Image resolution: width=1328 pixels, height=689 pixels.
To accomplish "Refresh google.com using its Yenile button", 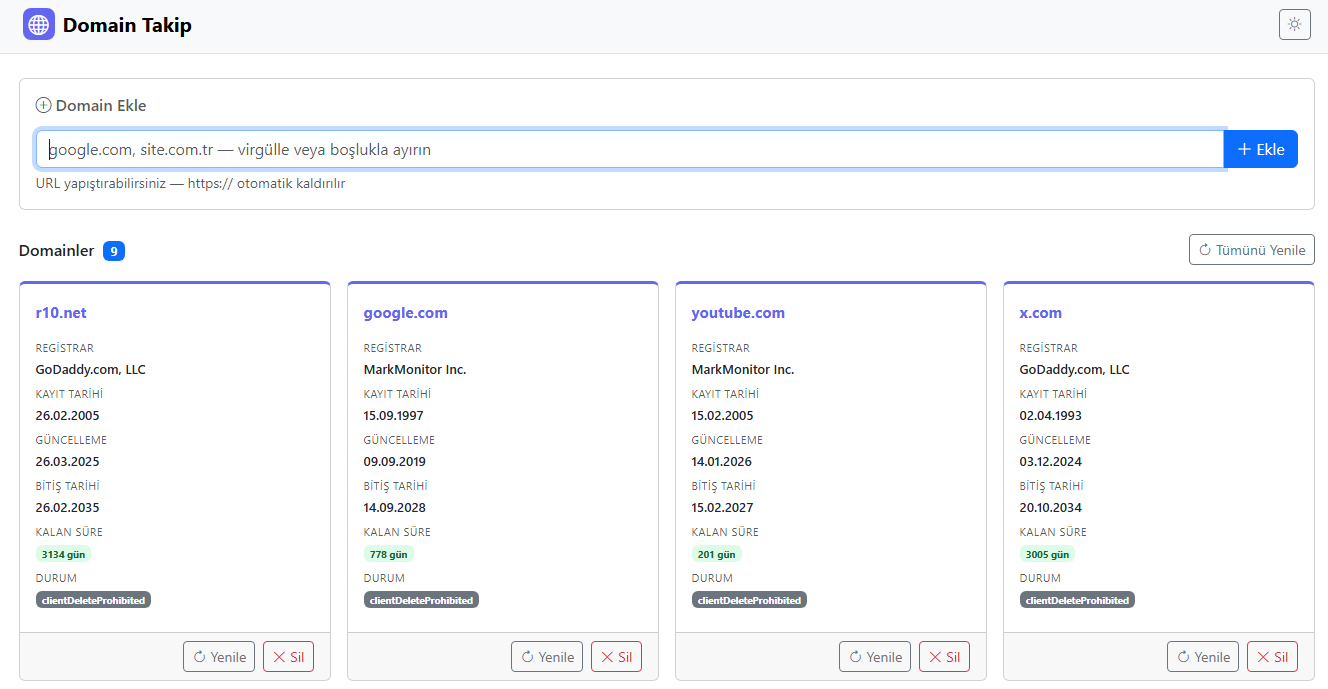I will point(547,657).
